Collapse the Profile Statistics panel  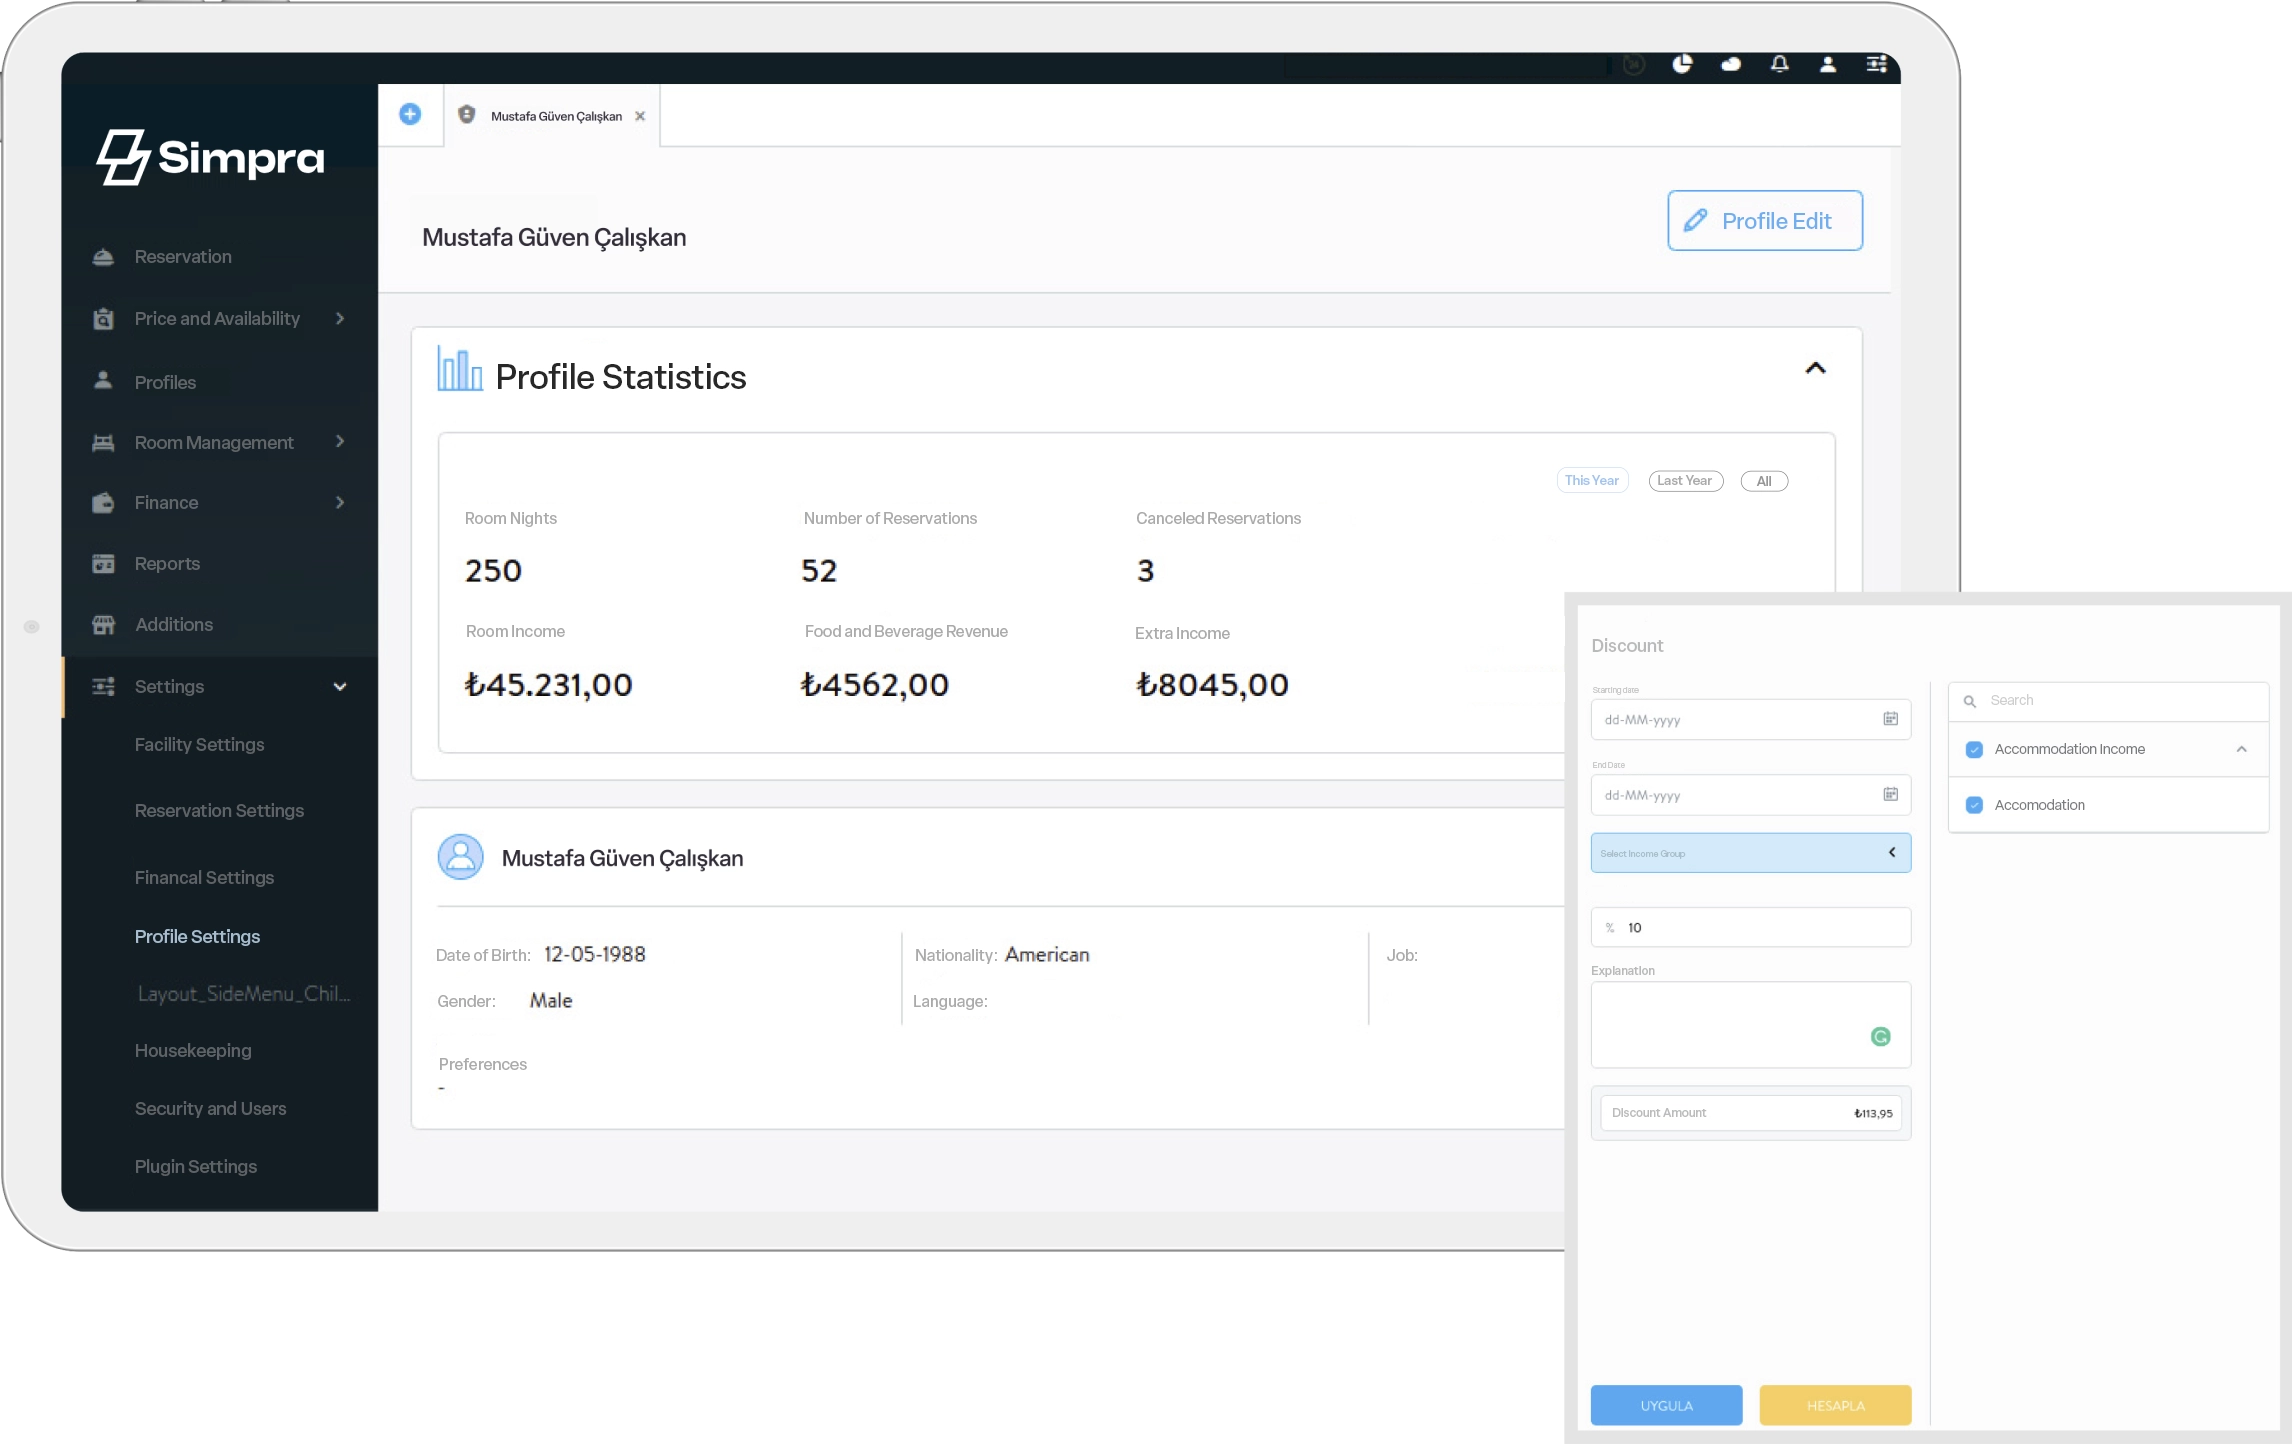(x=1815, y=369)
